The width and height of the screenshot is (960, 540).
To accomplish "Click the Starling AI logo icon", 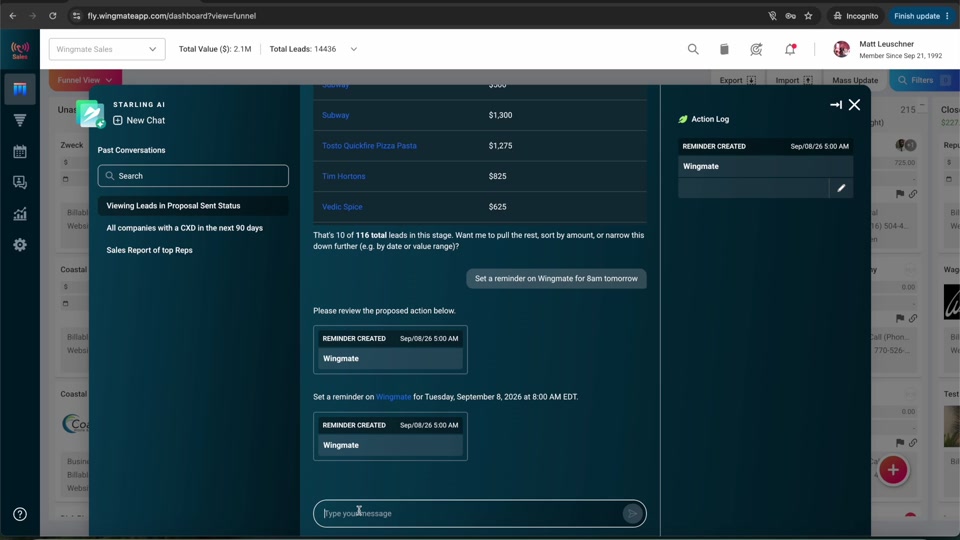I will [91, 114].
